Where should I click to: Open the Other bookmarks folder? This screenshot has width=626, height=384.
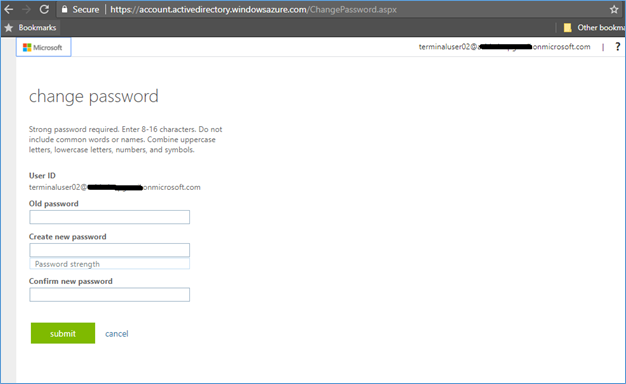coord(594,28)
